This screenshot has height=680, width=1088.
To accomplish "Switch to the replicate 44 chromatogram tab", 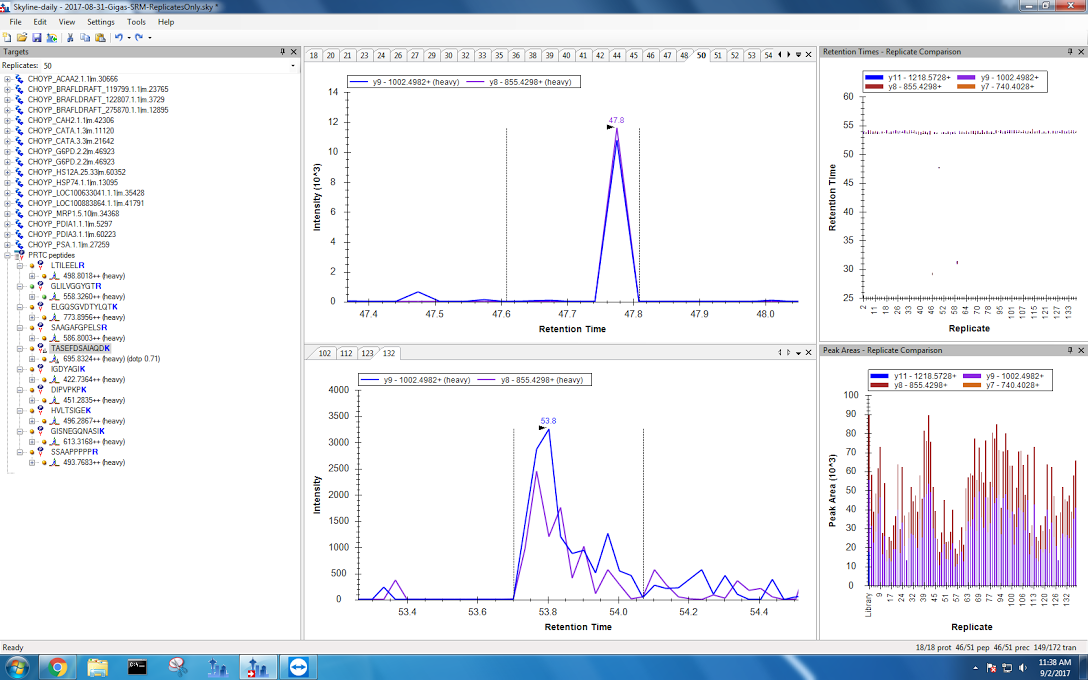I will tap(617, 55).
